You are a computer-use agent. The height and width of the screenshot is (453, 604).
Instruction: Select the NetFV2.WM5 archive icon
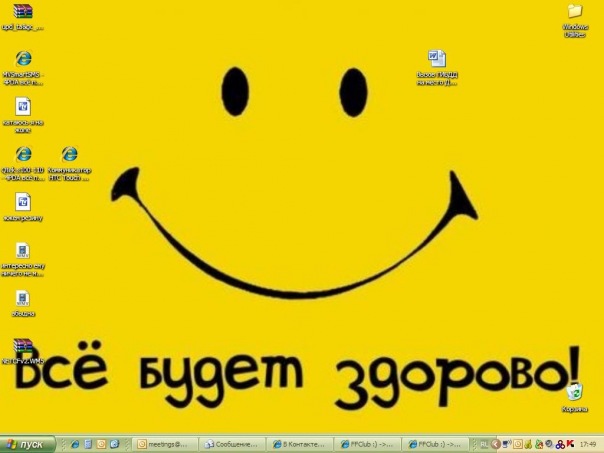click(x=23, y=345)
